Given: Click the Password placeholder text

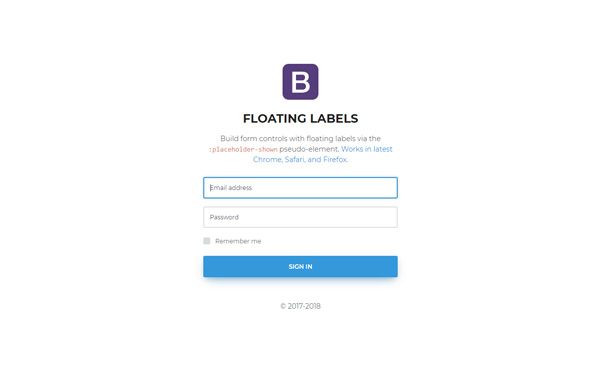Looking at the screenshot, I should 224,217.
